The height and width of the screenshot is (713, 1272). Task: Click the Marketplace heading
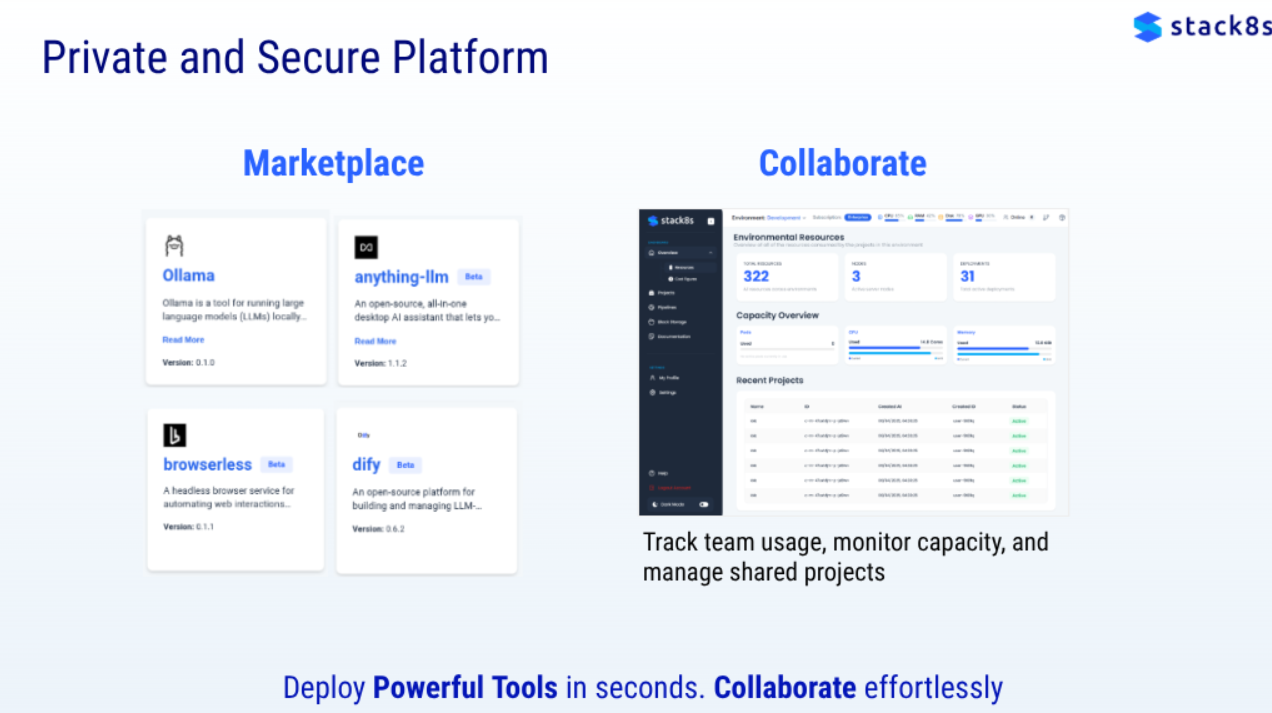coord(334,163)
